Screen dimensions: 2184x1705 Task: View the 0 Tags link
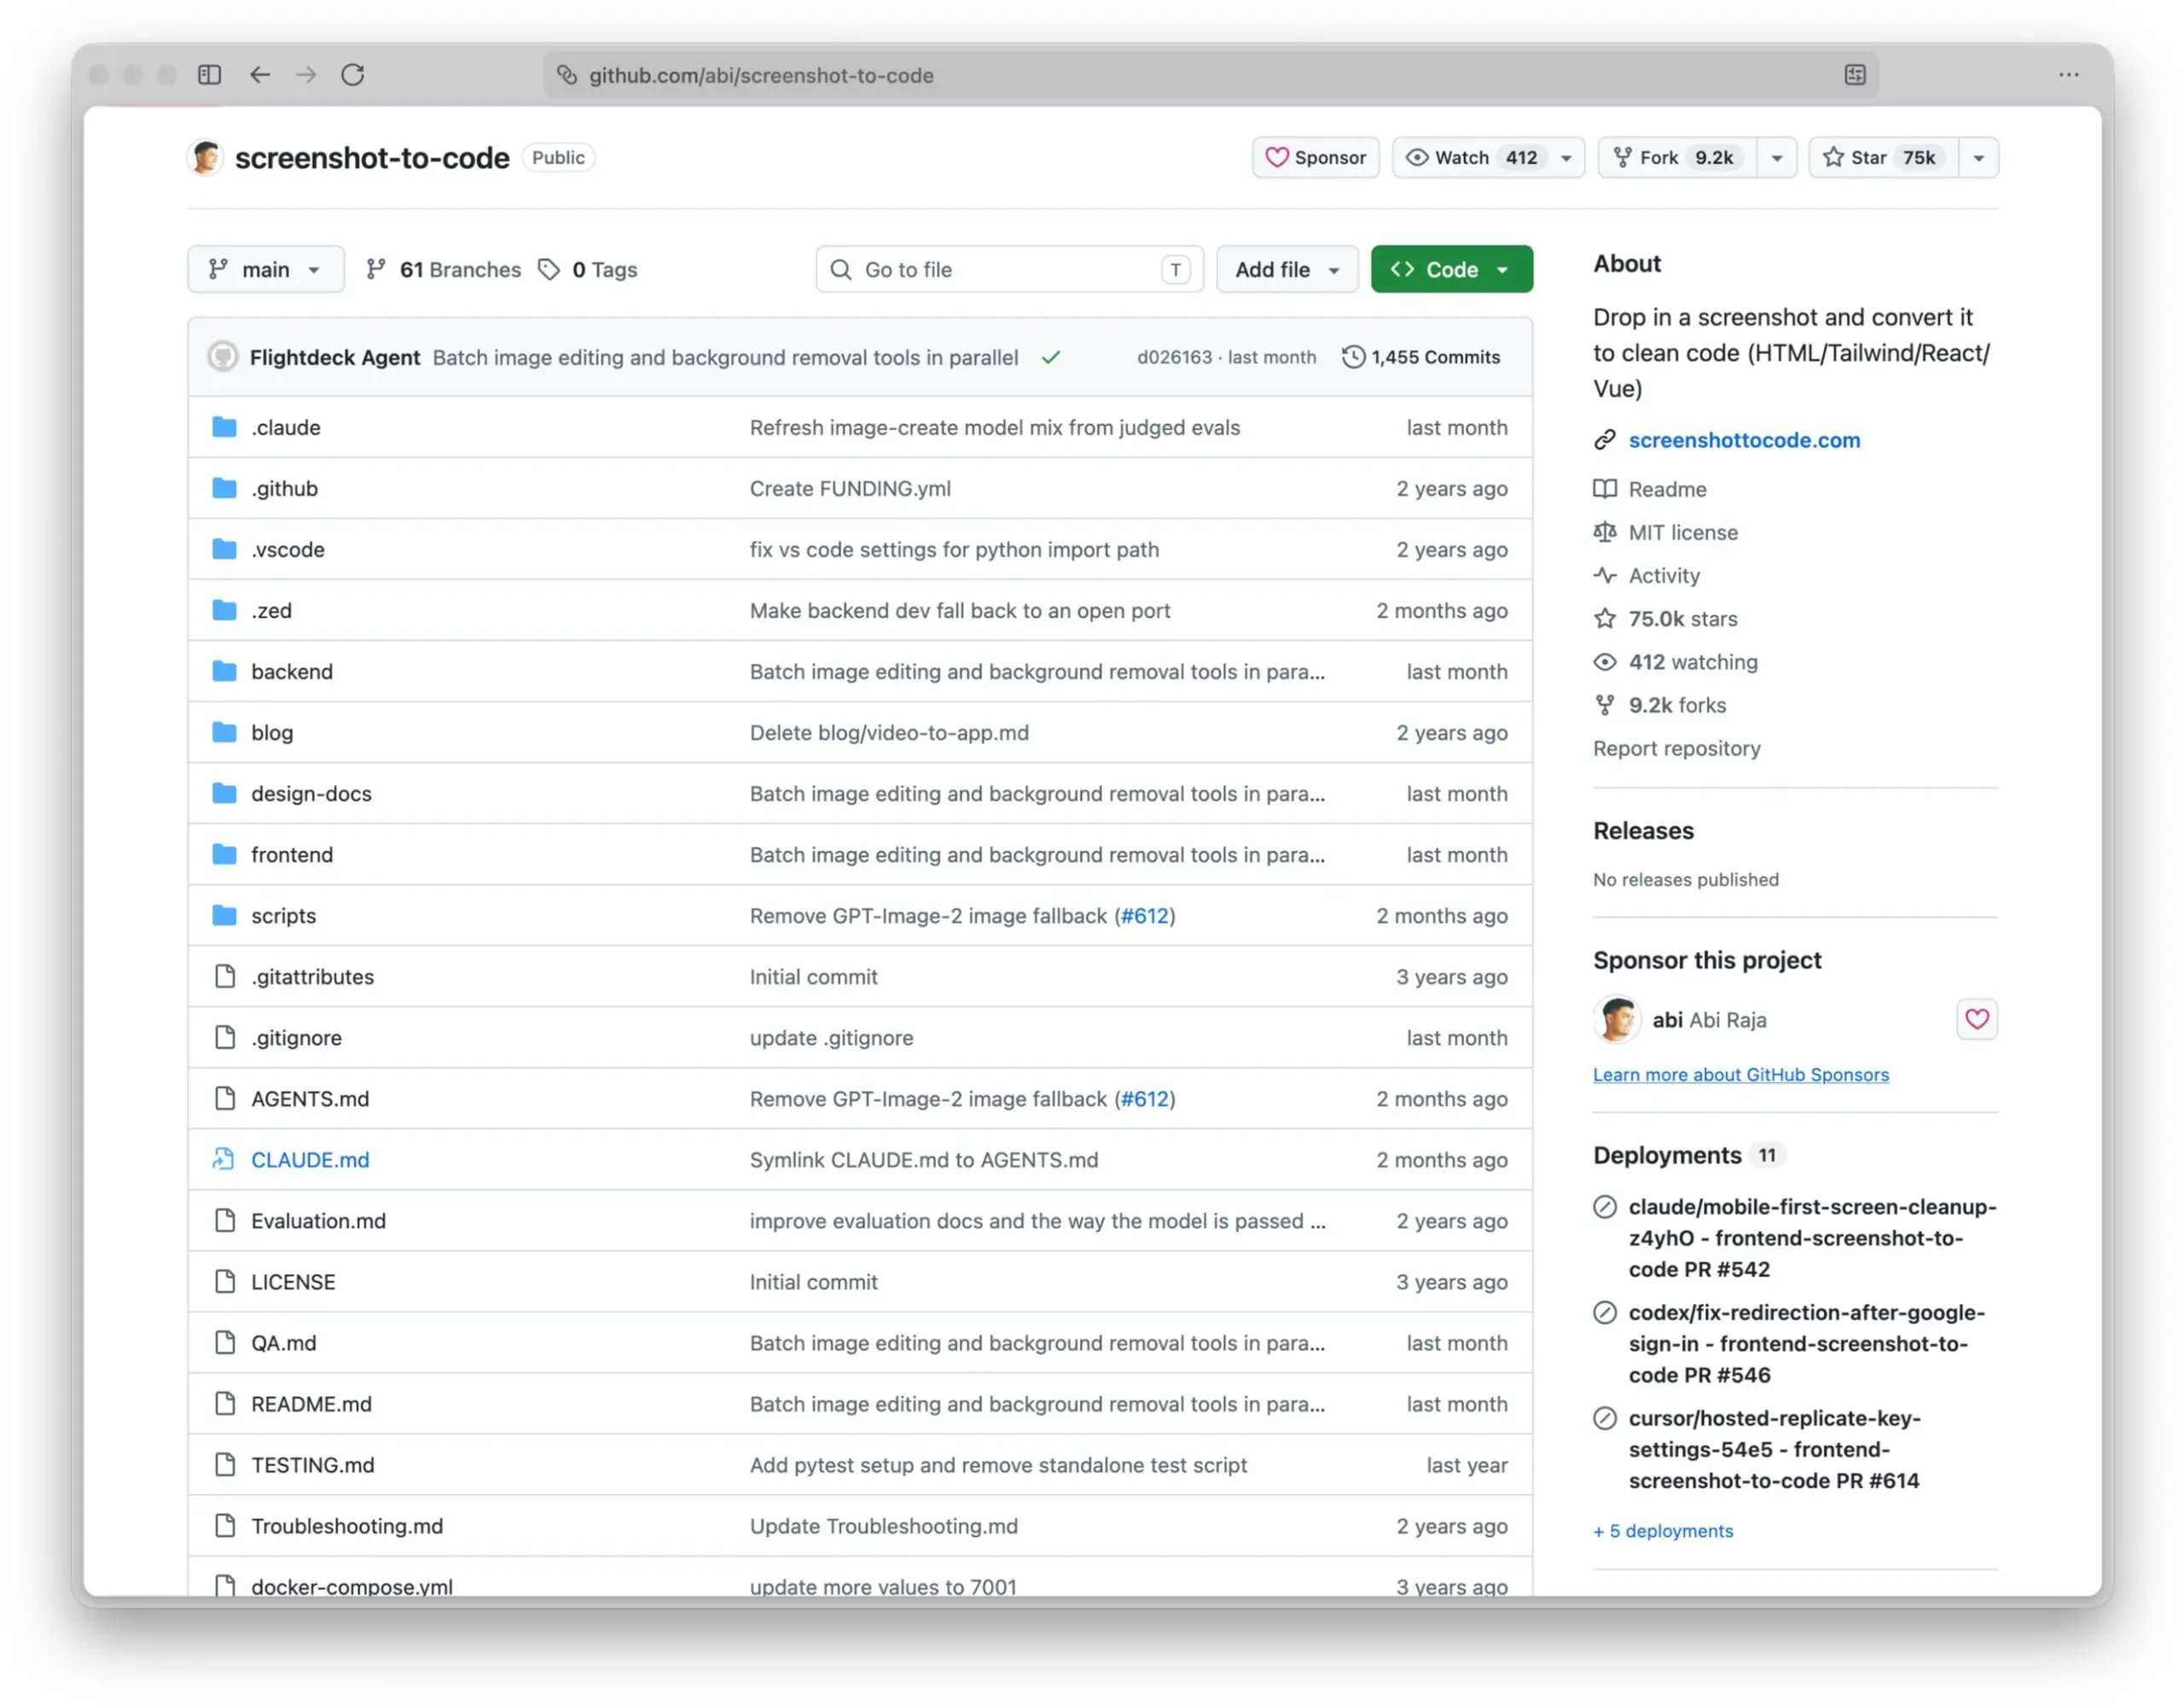[x=588, y=270]
